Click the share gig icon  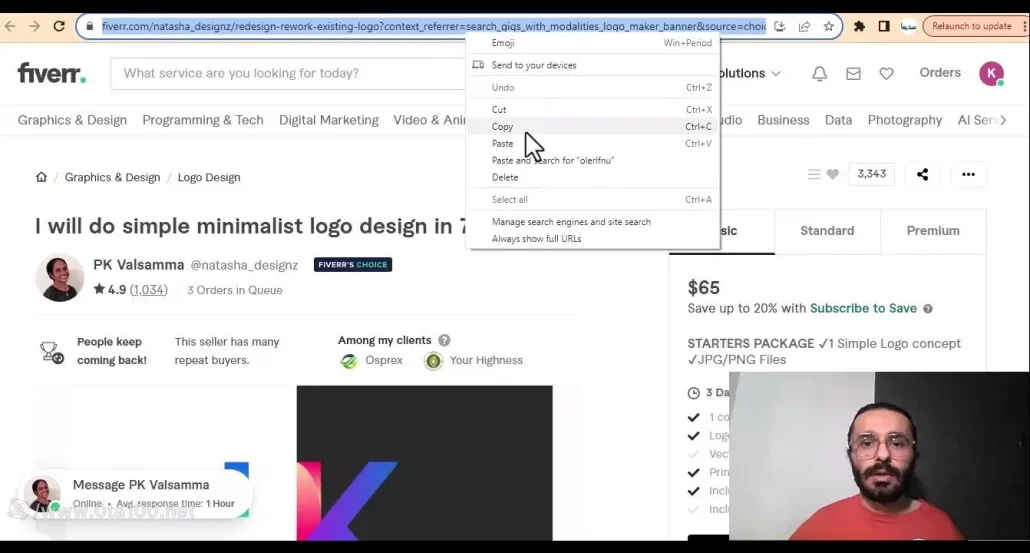(922, 174)
